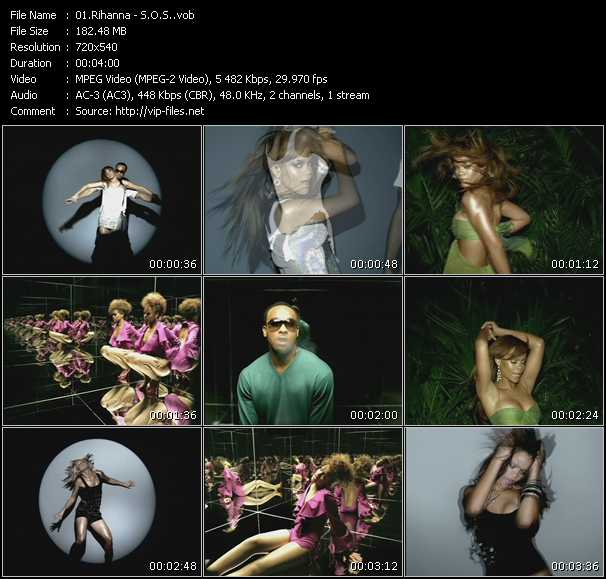The width and height of the screenshot is (606, 579).
Task: Click the file size value '182.48 MB'
Action: click(x=101, y=31)
